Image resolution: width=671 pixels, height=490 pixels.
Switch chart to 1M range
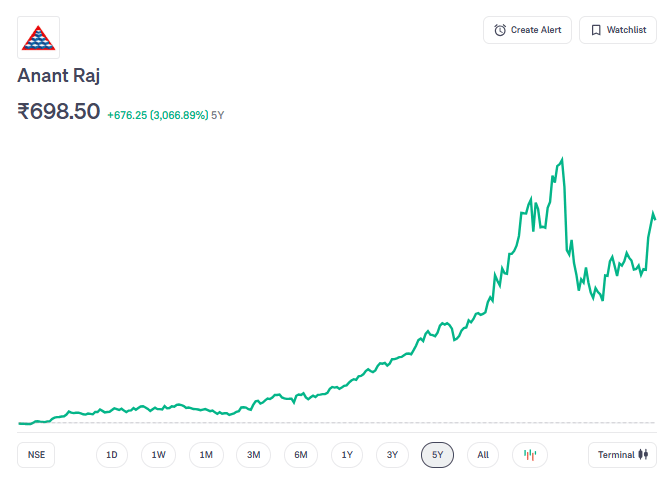(x=206, y=455)
